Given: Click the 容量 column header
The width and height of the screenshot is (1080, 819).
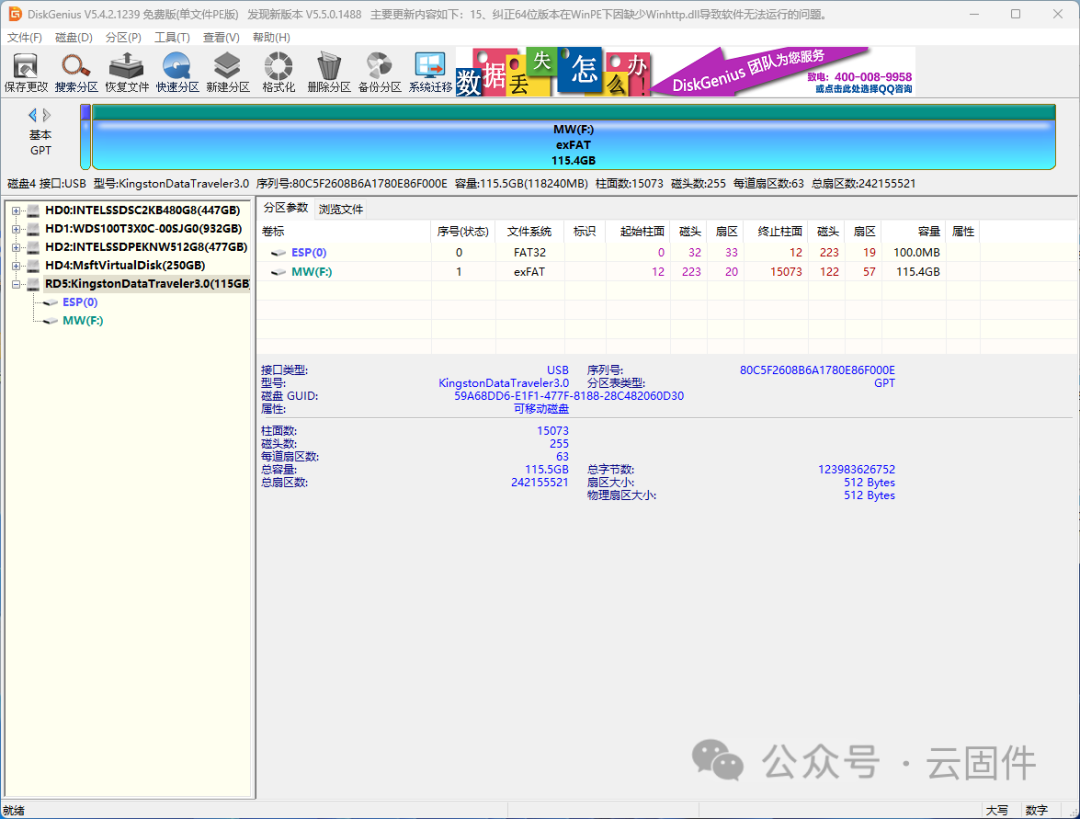Looking at the screenshot, I should pos(913,231).
